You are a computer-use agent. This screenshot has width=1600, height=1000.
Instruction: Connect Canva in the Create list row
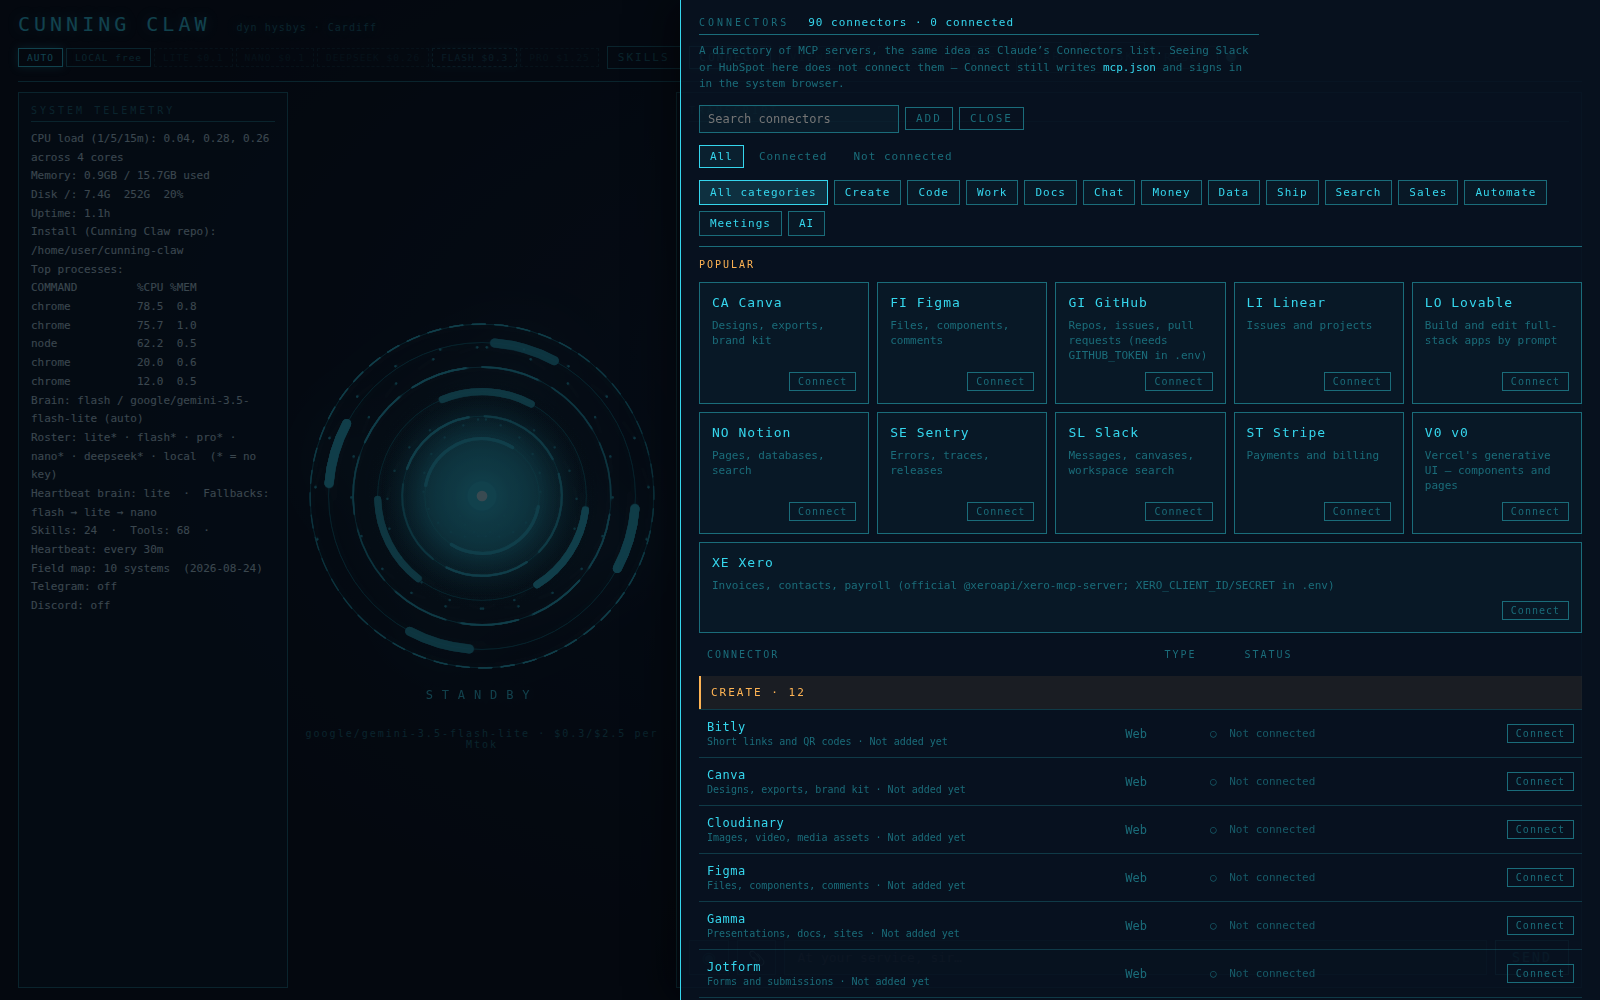point(1540,782)
